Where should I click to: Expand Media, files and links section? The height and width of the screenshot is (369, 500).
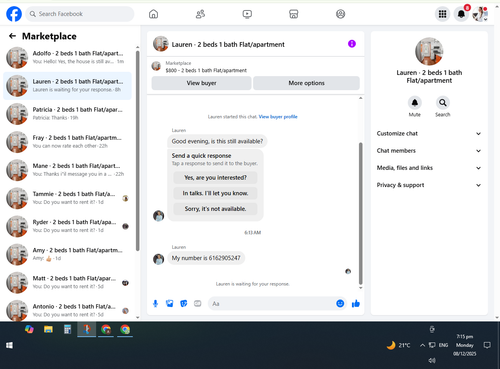coord(429,168)
